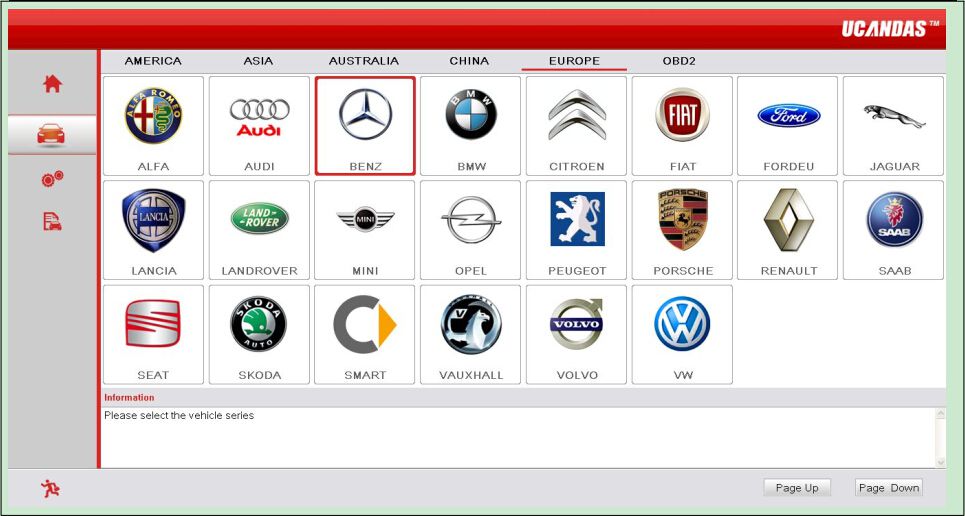The width and height of the screenshot is (965, 516).
Task: Open the OBD2 tab
Action: [679, 61]
